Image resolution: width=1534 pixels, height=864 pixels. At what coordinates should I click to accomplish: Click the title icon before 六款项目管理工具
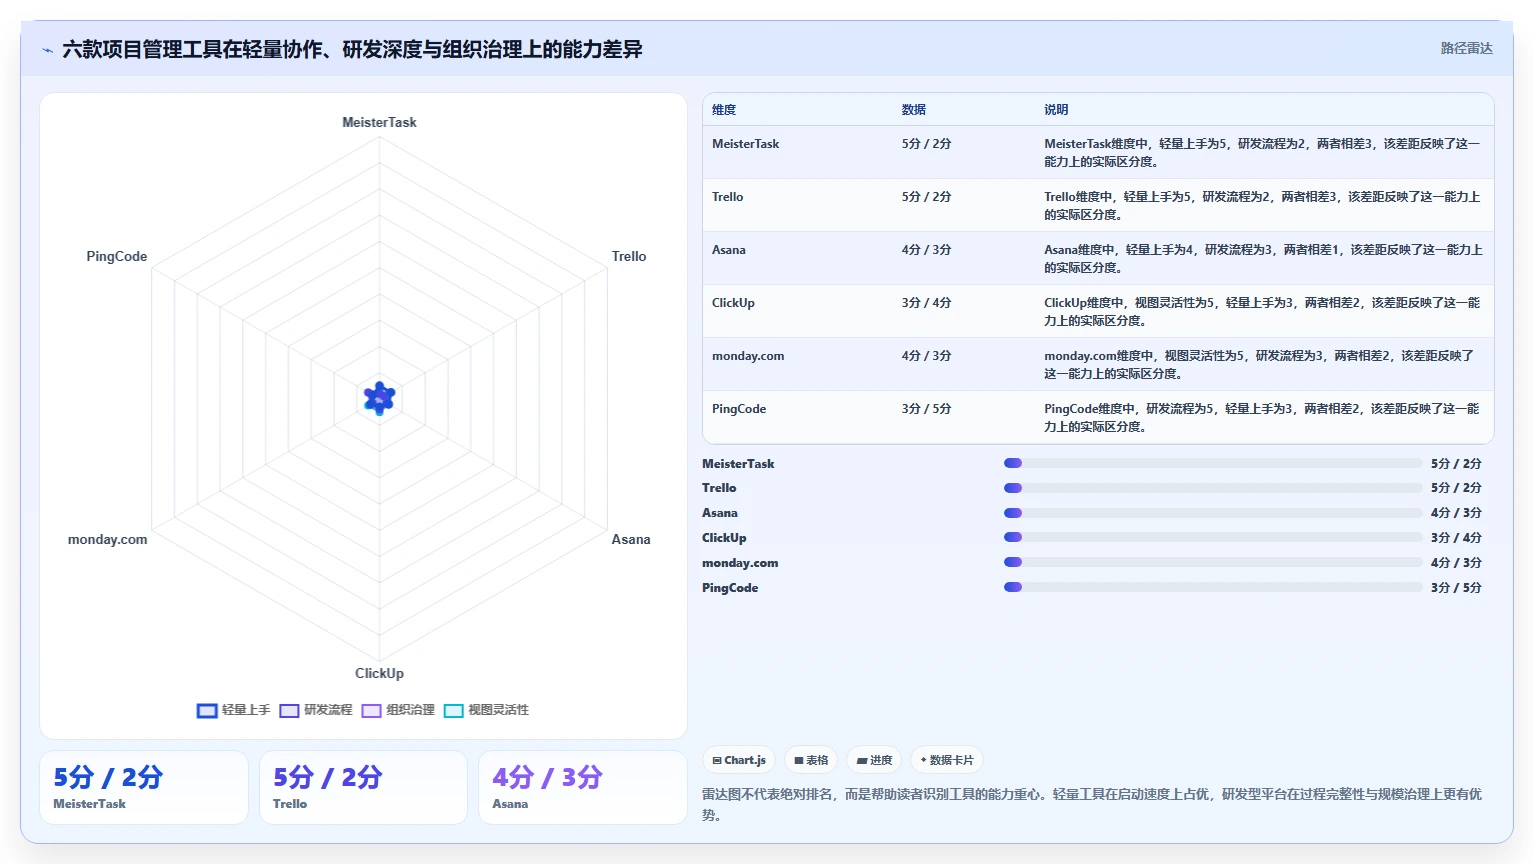[47, 49]
